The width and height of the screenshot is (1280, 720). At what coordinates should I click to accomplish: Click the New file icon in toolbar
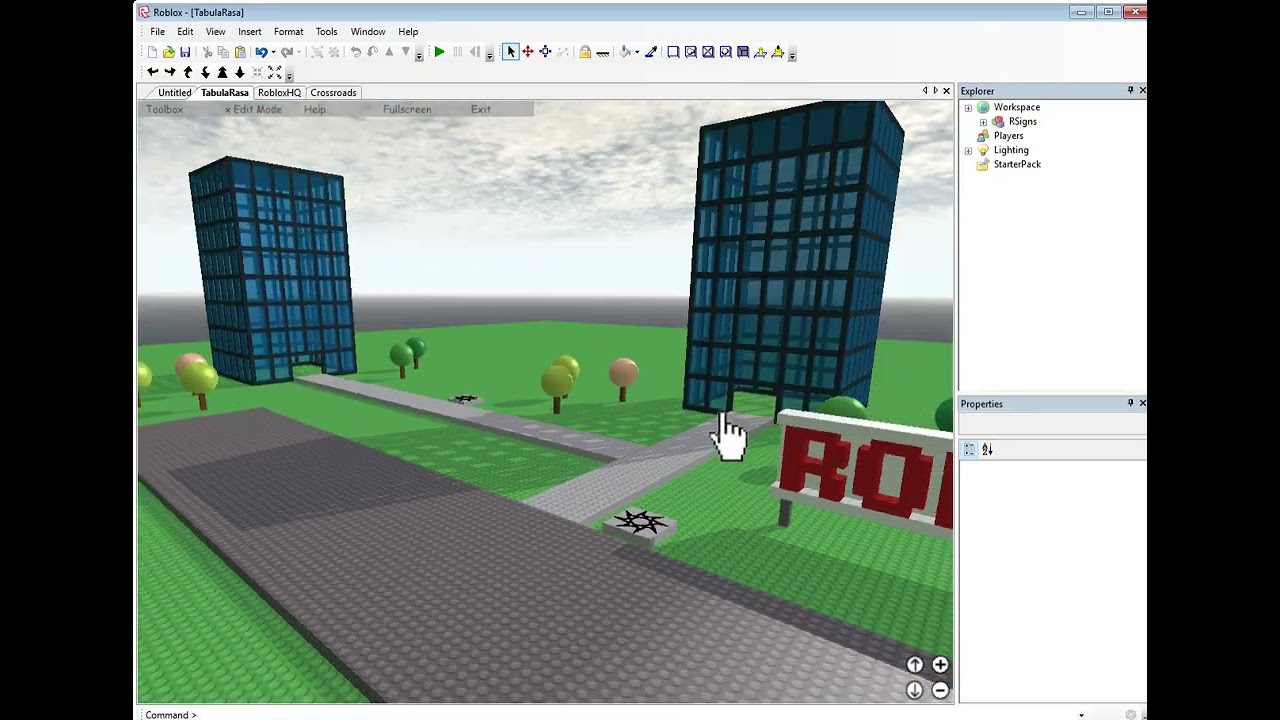pyautogui.click(x=152, y=52)
